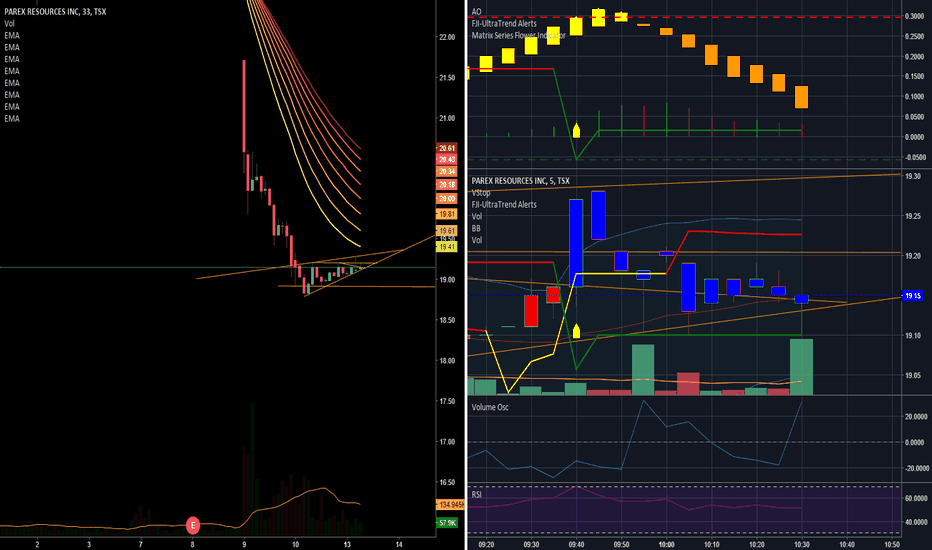Select the tall blue candle at 09:40
Image resolution: width=932 pixels, height=550 pixels.
pos(576,243)
